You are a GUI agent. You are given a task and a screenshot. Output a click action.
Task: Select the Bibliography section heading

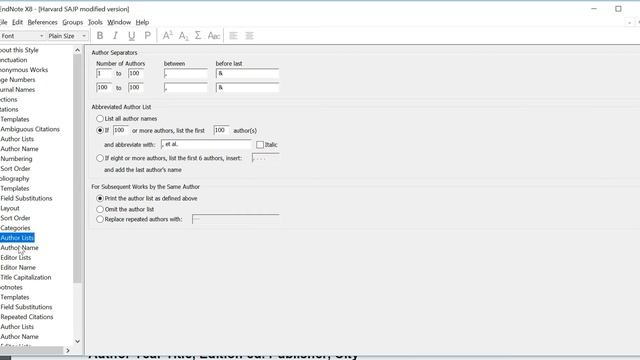click(x=15, y=179)
